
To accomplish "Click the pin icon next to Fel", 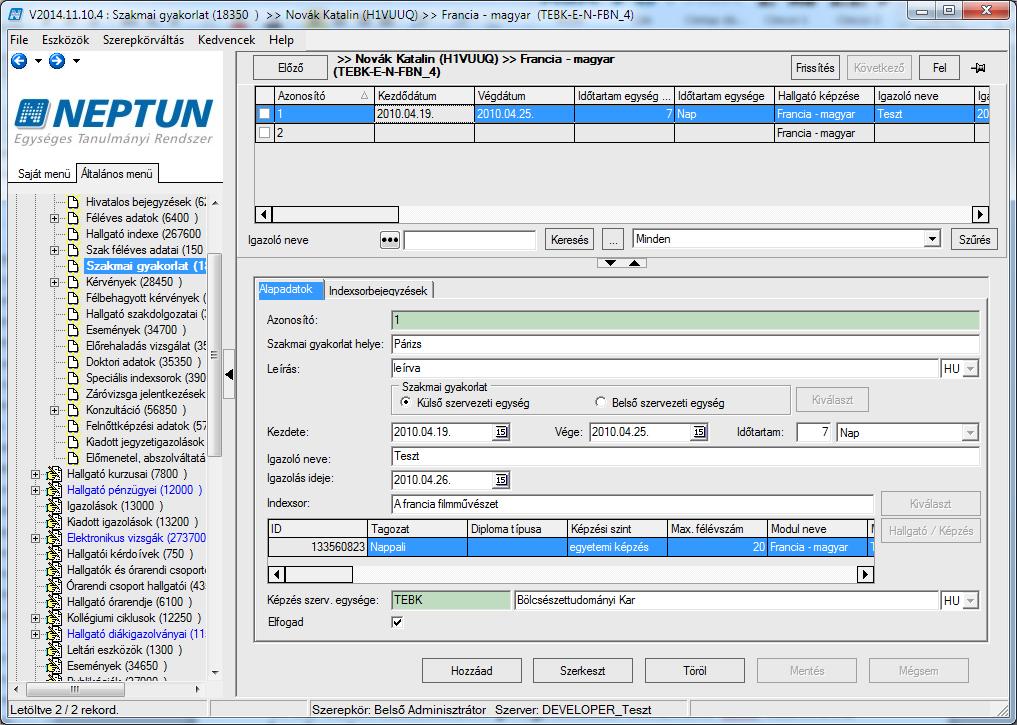I will pyautogui.click(x=978, y=68).
